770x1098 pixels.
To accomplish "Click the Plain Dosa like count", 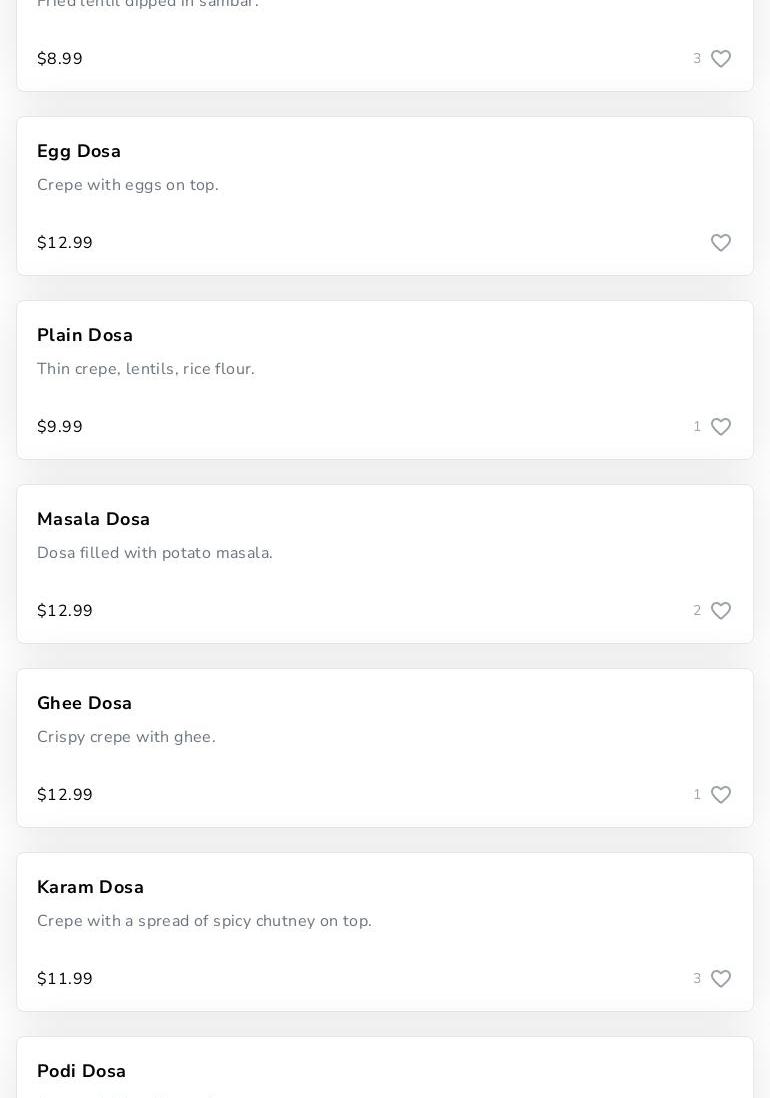I will click(x=697, y=427).
